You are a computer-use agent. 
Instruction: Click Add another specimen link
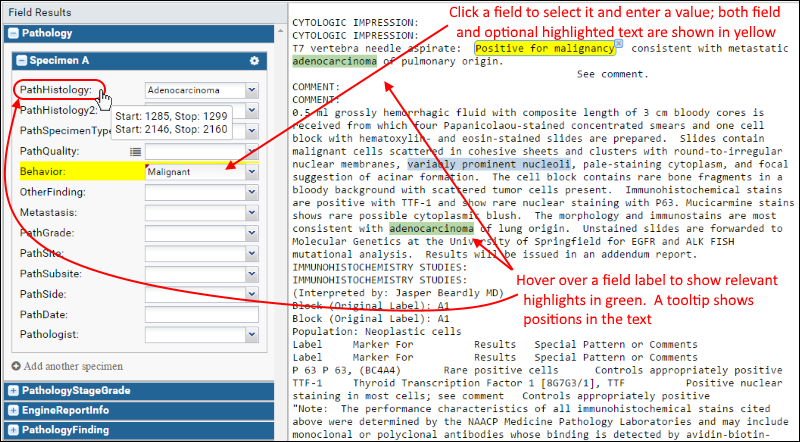pyautogui.click(x=73, y=366)
